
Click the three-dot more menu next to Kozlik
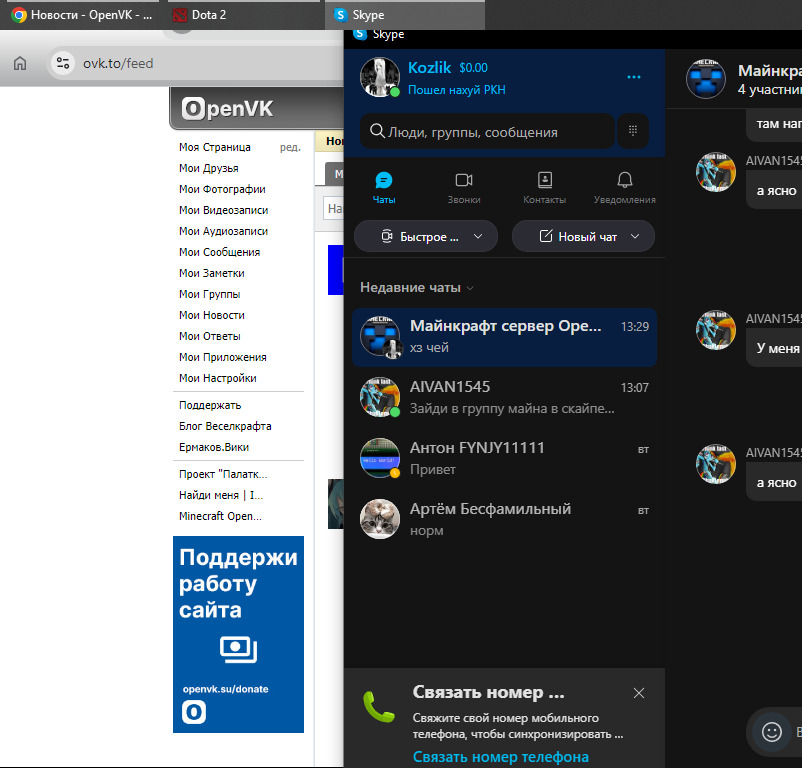(x=634, y=77)
